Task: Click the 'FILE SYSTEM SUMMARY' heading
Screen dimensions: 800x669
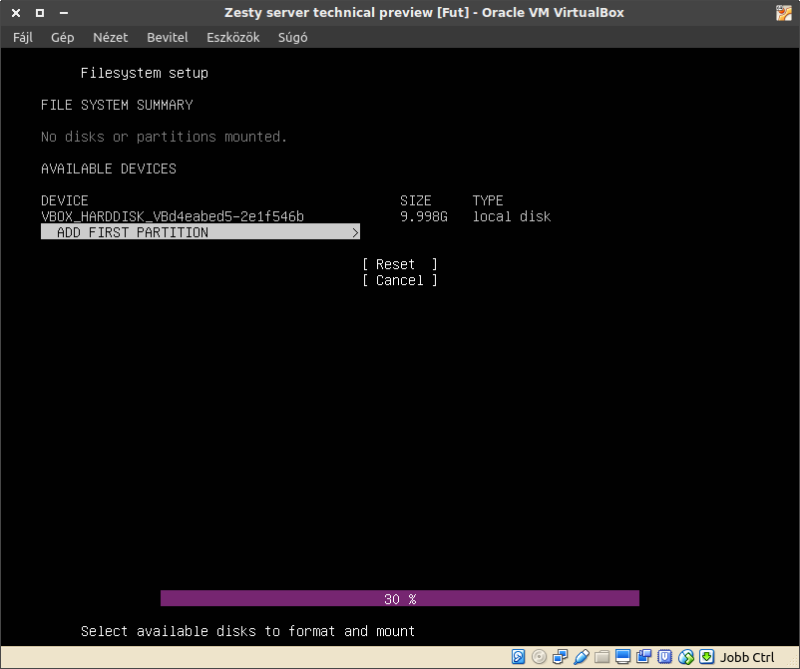Action: click(x=117, y=105)
